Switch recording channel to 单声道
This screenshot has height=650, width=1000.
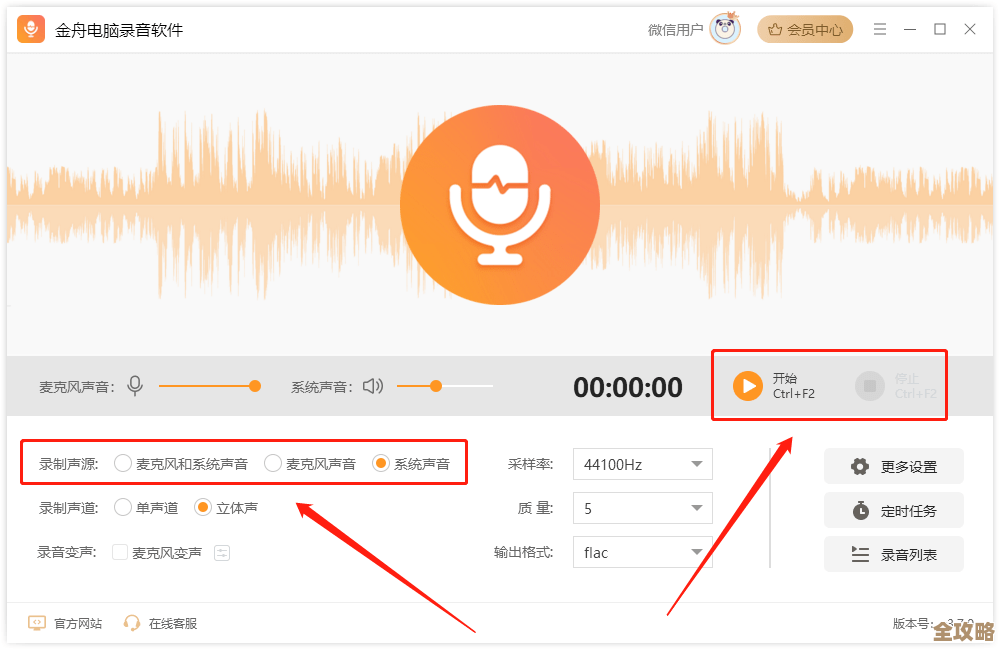point(122,507)
